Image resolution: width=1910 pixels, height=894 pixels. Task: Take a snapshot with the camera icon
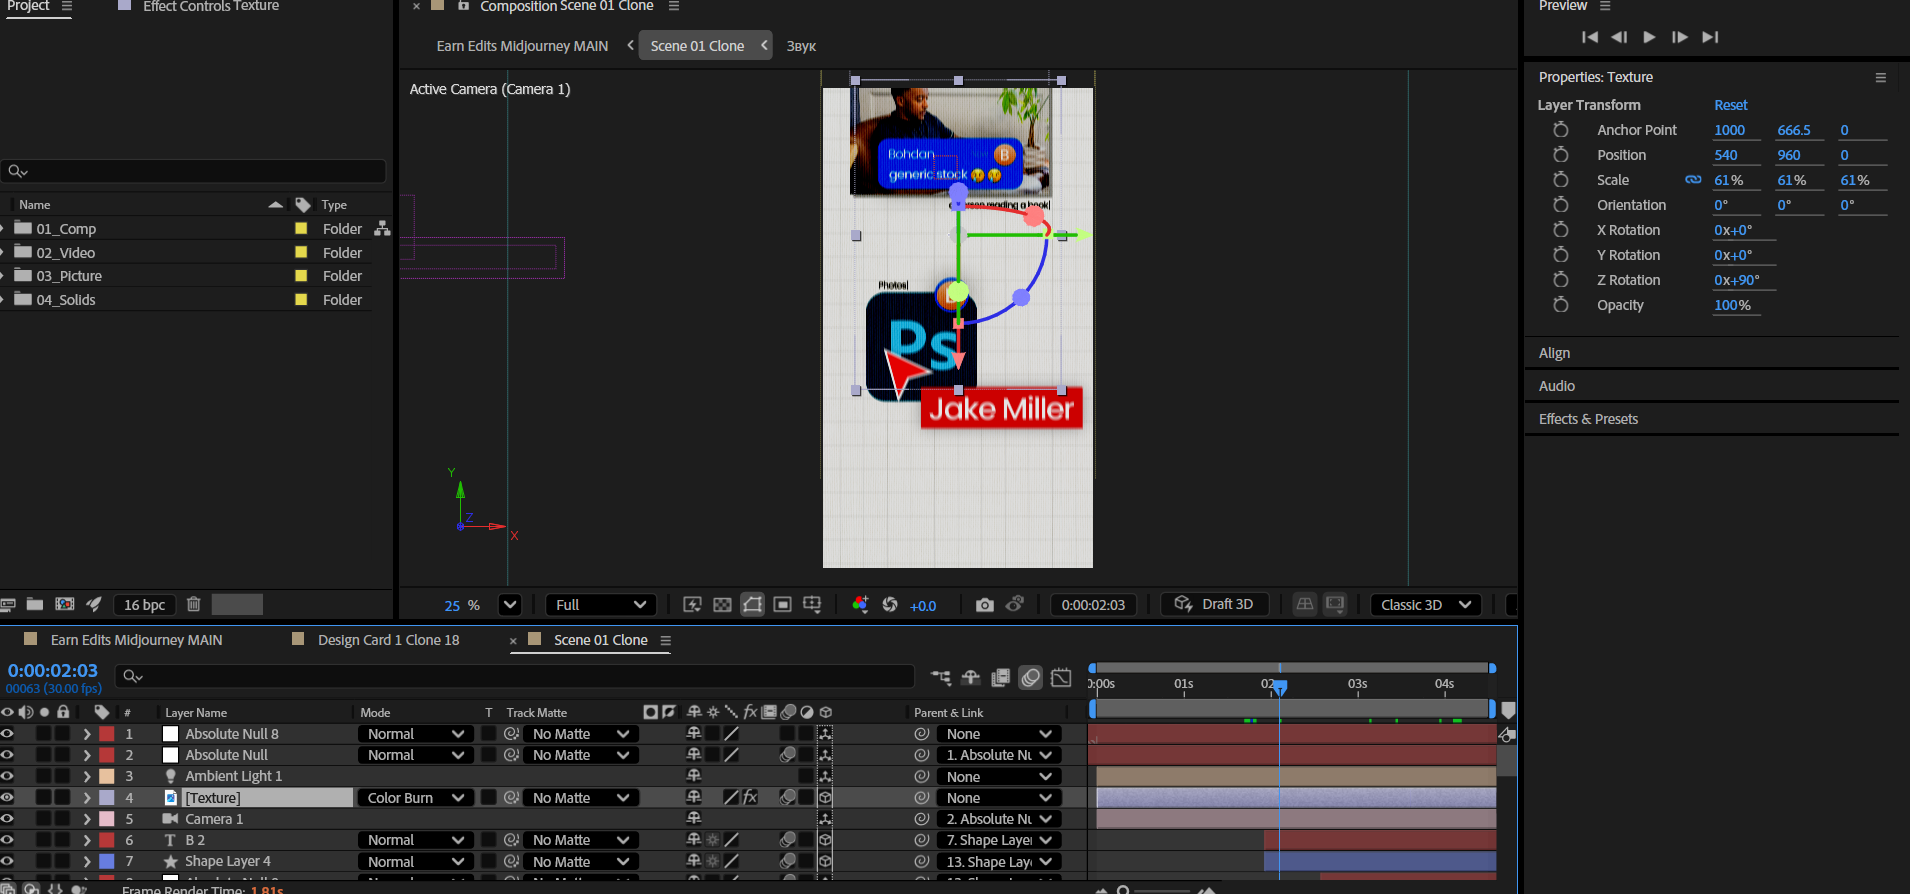pyautogui.click(x=984, y=605)
